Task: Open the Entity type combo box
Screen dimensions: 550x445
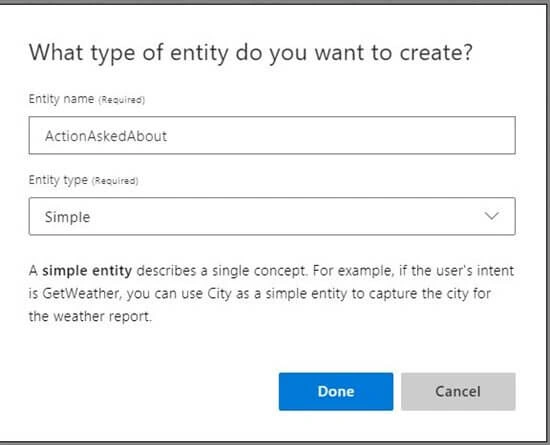Action: click(272, 216)
